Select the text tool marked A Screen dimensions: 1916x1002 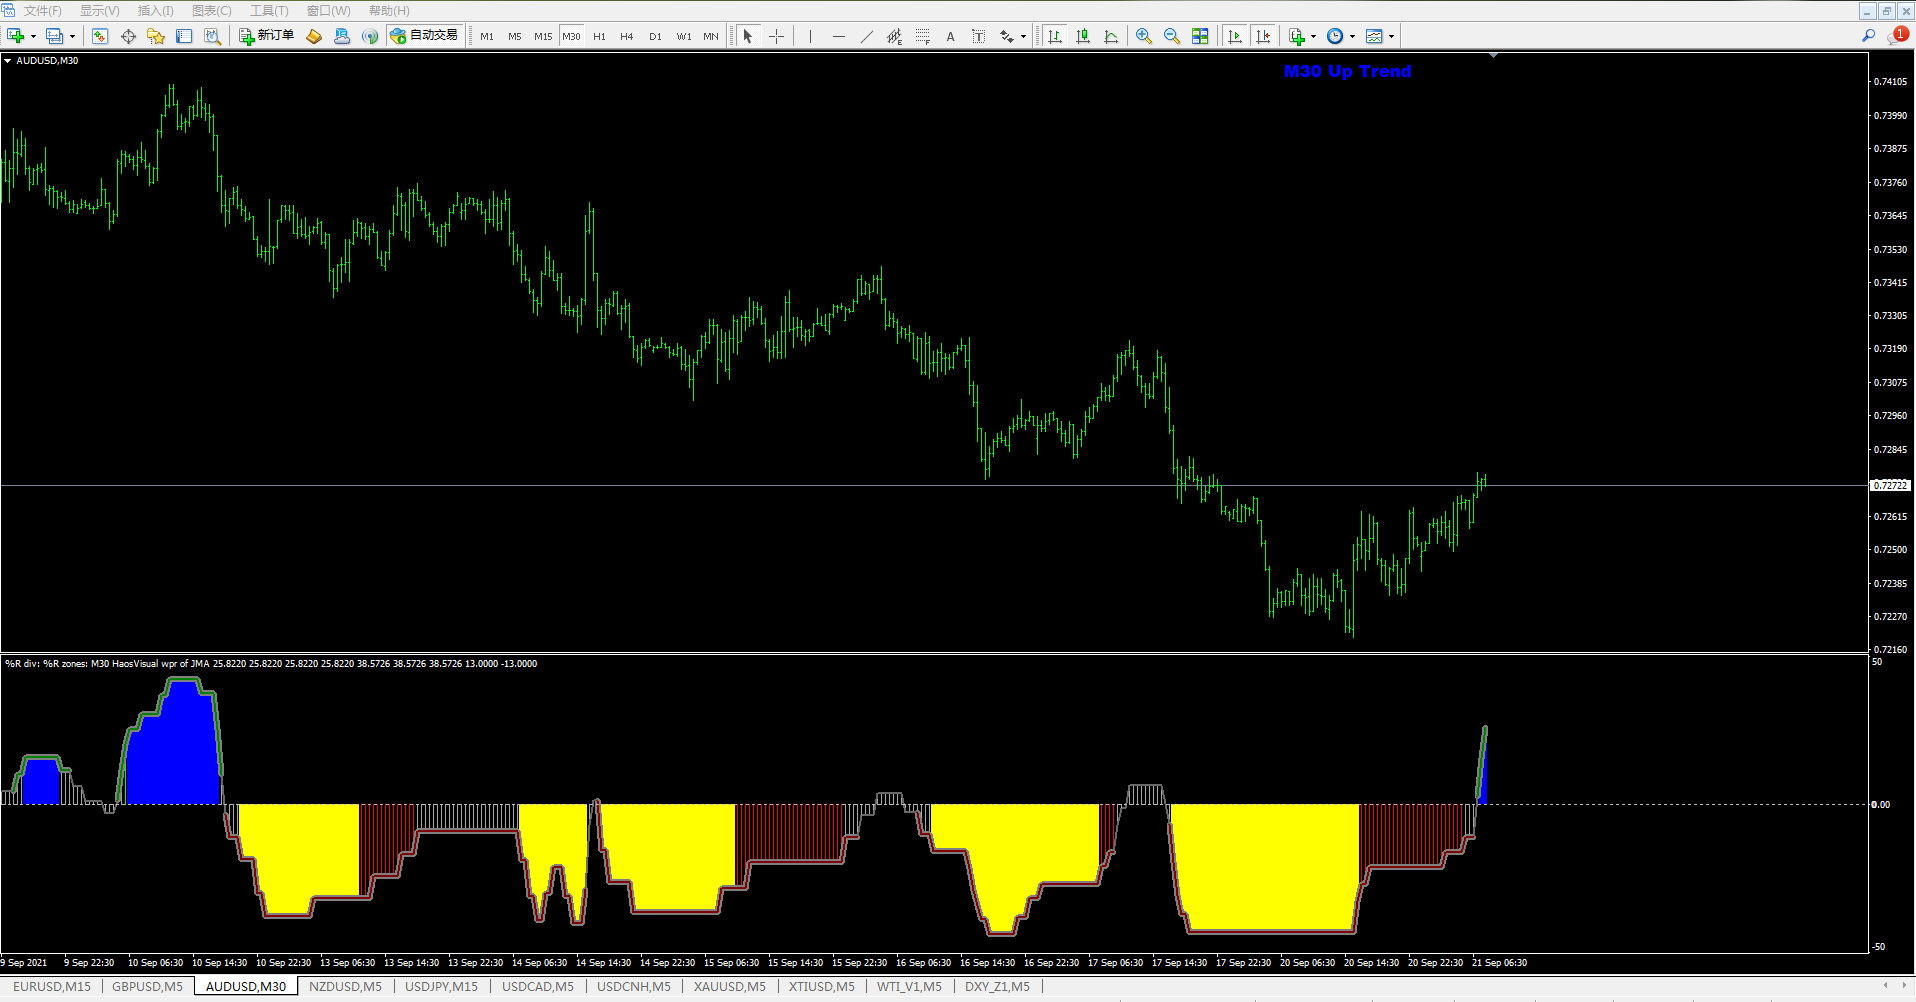(950, 36)
